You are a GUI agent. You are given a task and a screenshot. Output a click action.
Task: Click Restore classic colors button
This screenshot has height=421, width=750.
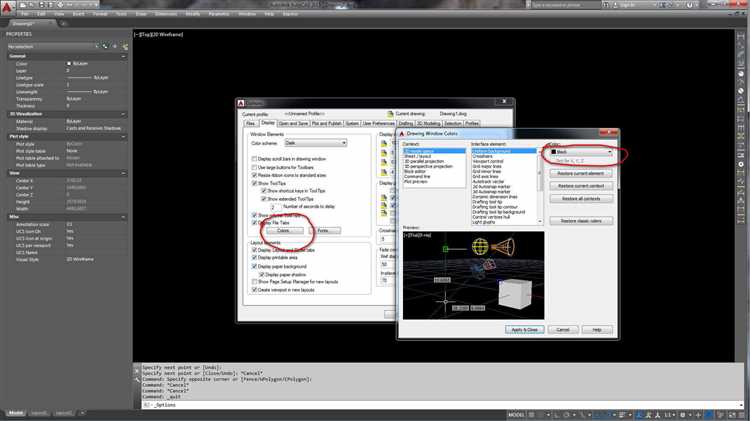tap(581, 221)
